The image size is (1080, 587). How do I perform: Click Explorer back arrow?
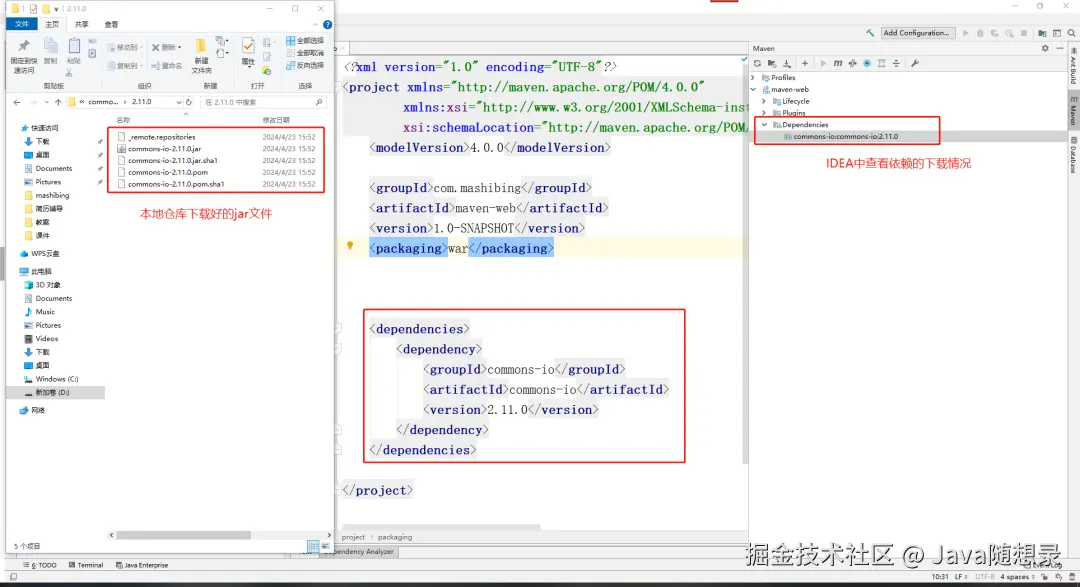coord(17,102)
